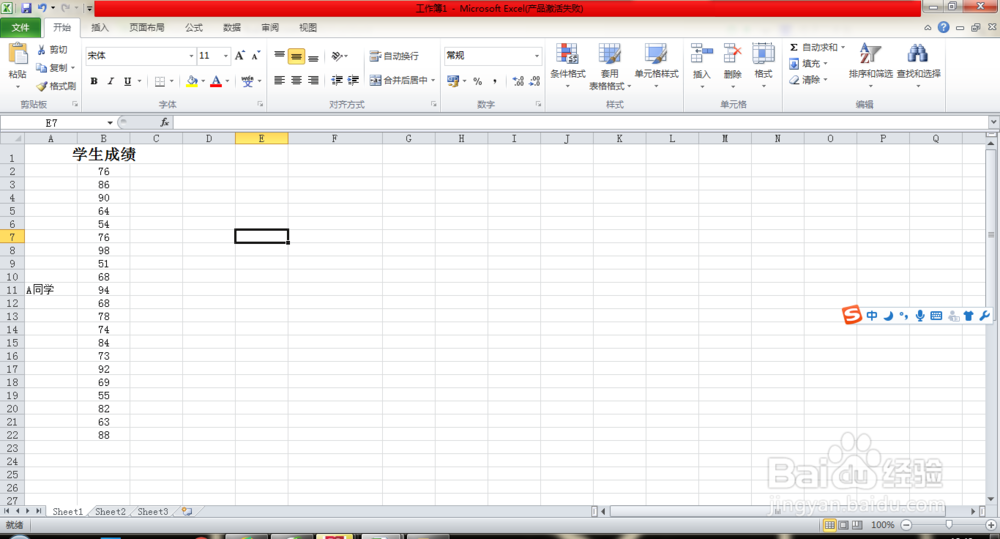This screenshot has width=1000, height=539.
Task: Open Sort and Filter icon
Action: (x=870, y=55)
